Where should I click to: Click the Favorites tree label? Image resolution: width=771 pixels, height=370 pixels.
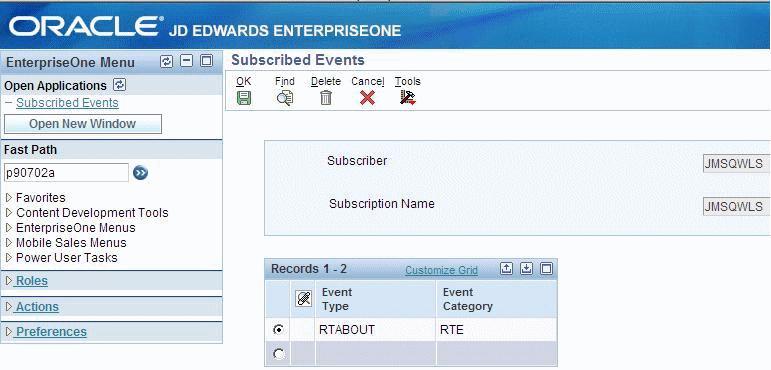(x=41, y=198)
